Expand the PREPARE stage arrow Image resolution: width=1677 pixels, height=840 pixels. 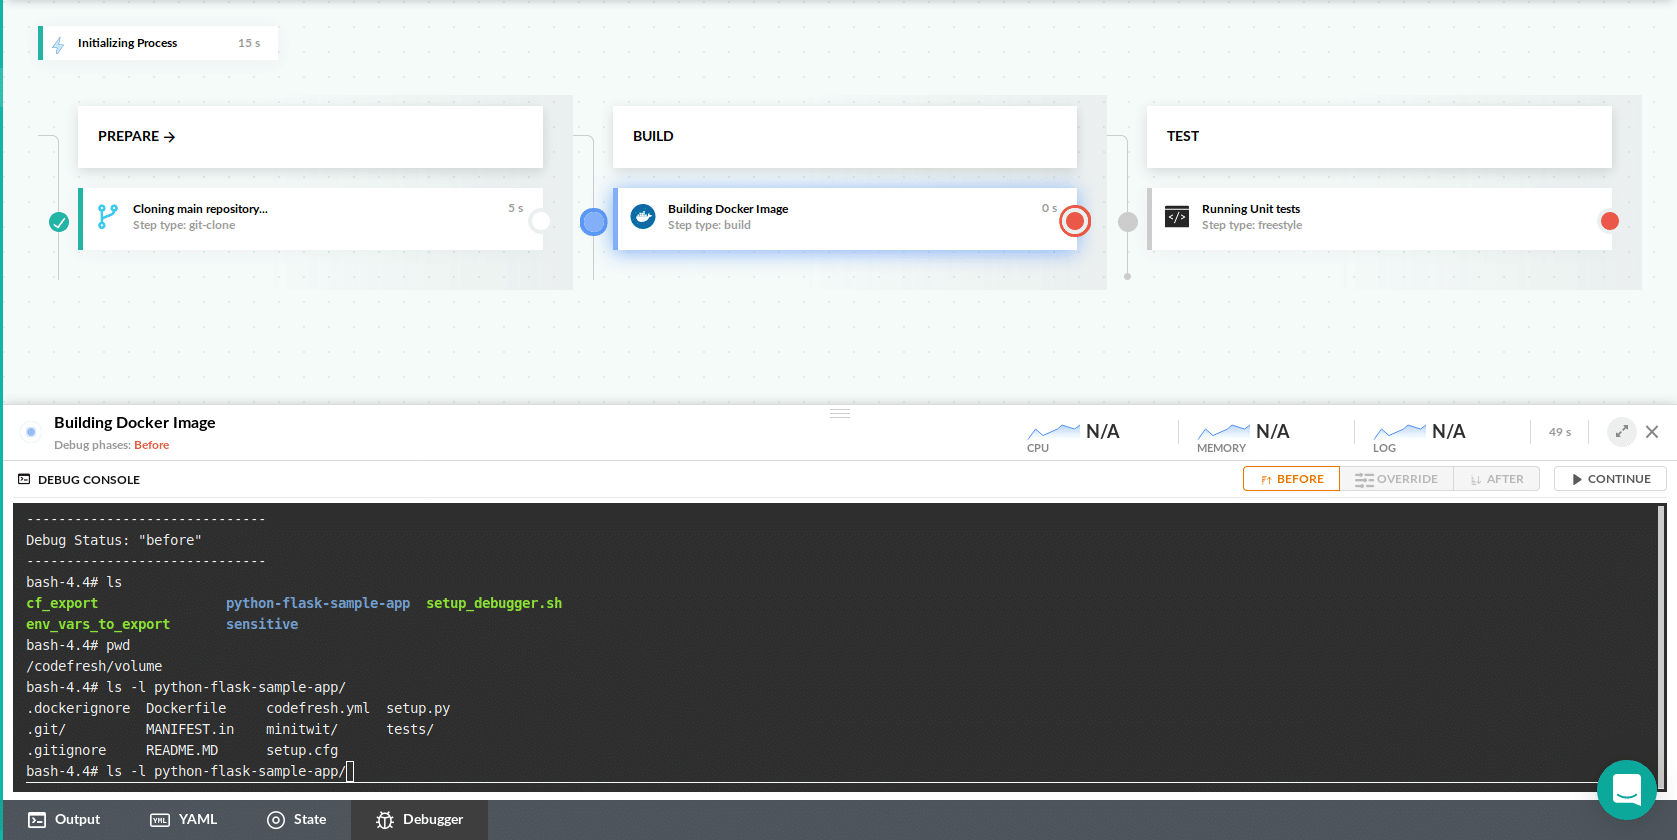tap(169, 137)
